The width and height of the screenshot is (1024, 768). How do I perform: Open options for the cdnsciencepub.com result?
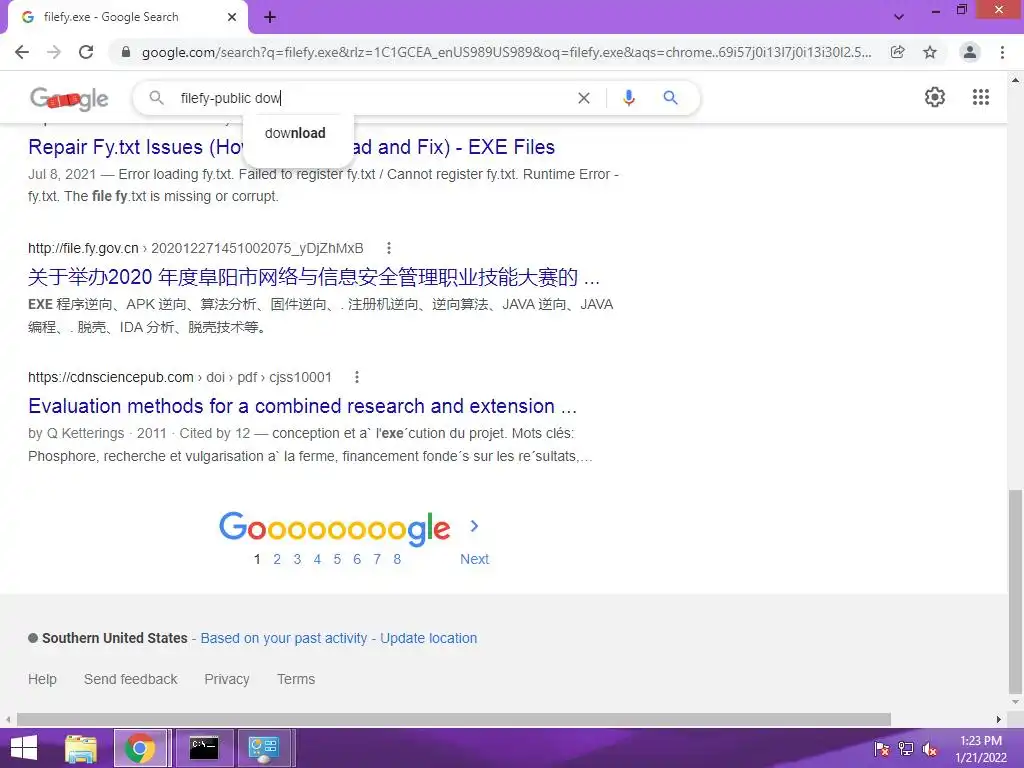point(357,377)
